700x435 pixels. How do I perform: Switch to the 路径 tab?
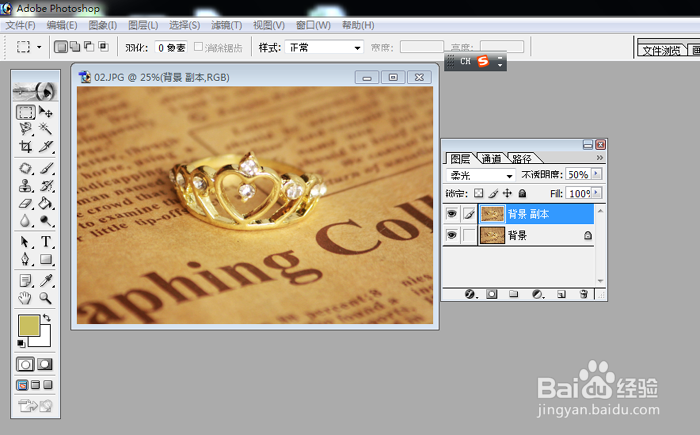521,159
